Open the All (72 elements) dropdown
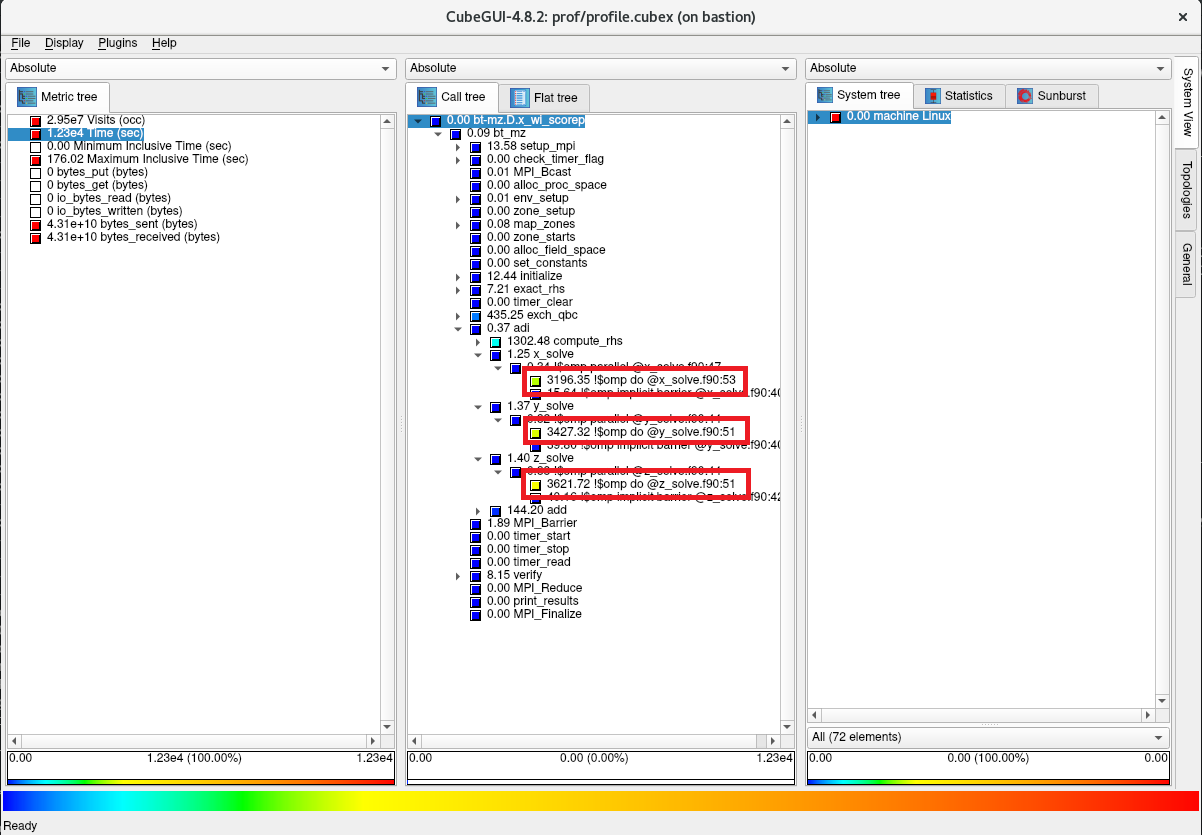The height and width of the screenshot is (835, 1202). [986, 737]
